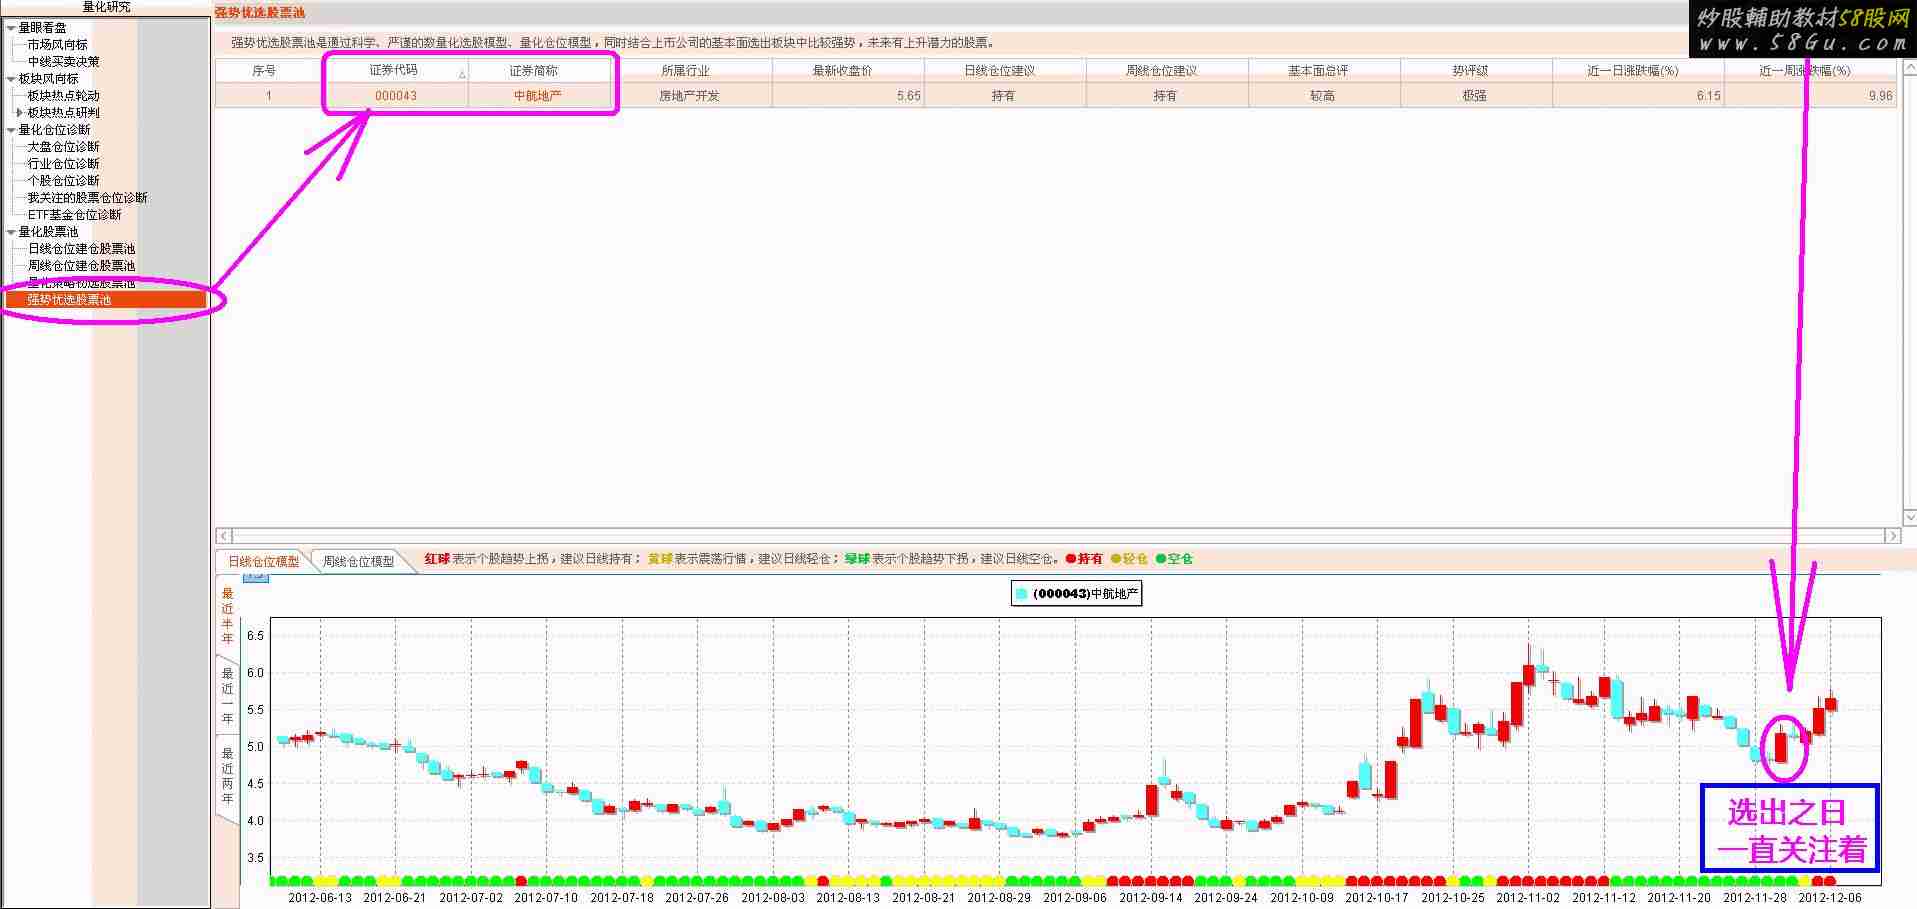Click green 空仓 legend dot
1917x909 pixels.
coord(1161,559)
